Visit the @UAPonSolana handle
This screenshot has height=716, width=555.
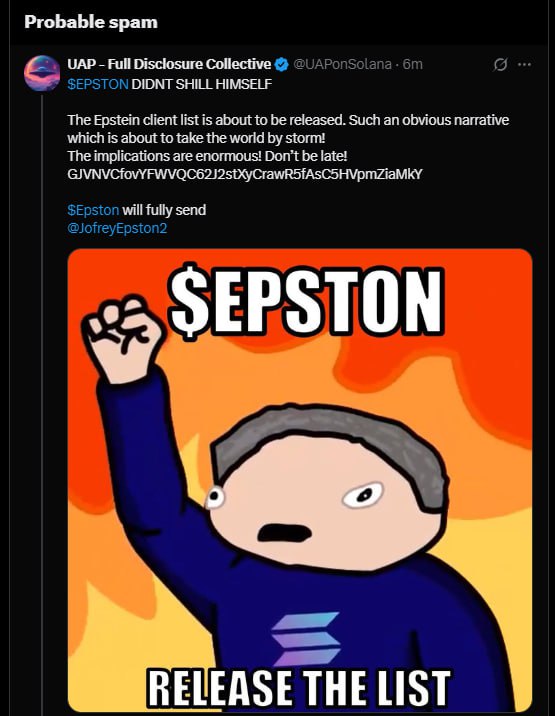[x=342, y=64]
